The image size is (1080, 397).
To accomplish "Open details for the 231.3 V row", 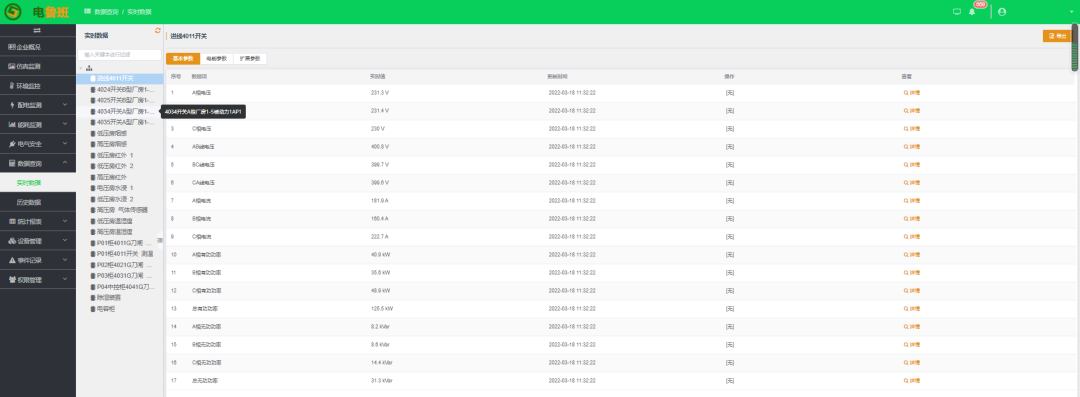I will point(911,92).
